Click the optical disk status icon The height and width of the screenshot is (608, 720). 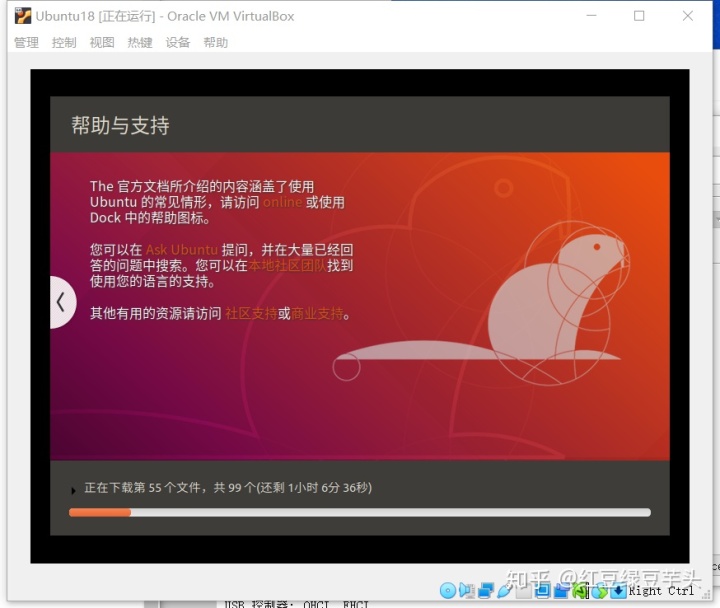coord(448,590)
